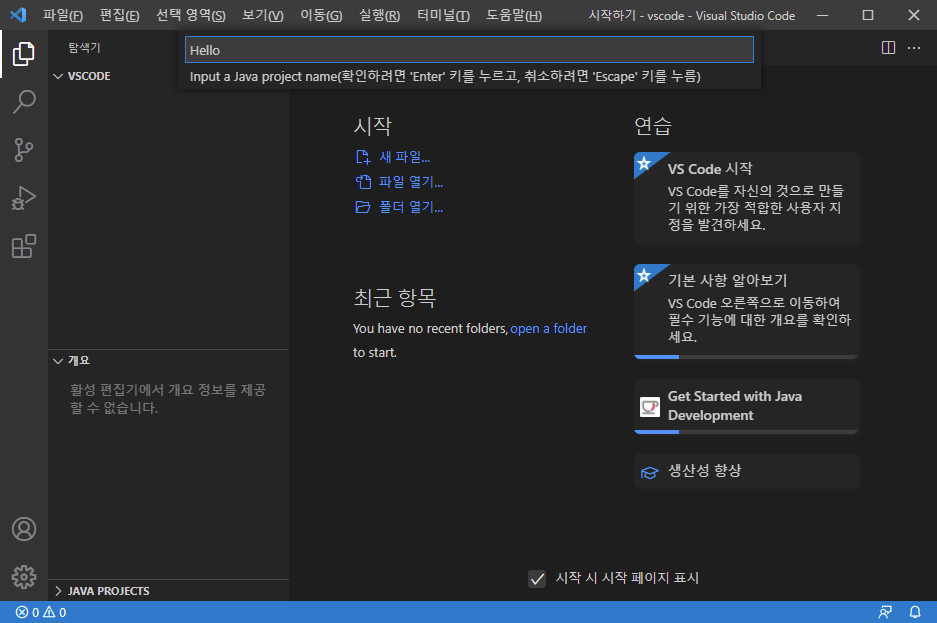Screen dimensions: 937x623
Task: Open the Source Control view
Action: [24, 150]
